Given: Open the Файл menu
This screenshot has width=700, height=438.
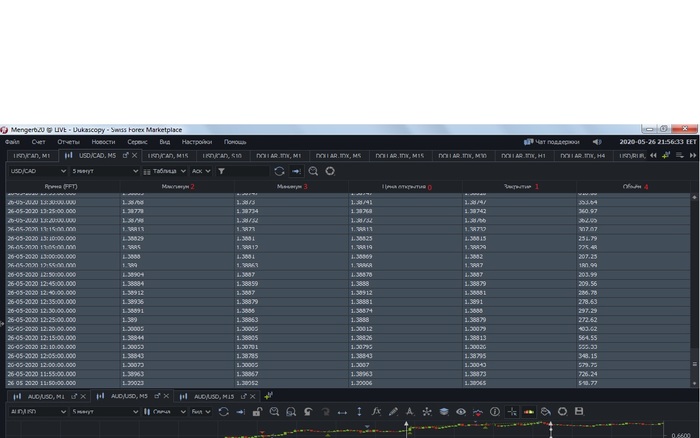Looking at the screenshot, I should pyautogui.click(x=12, y=142).
